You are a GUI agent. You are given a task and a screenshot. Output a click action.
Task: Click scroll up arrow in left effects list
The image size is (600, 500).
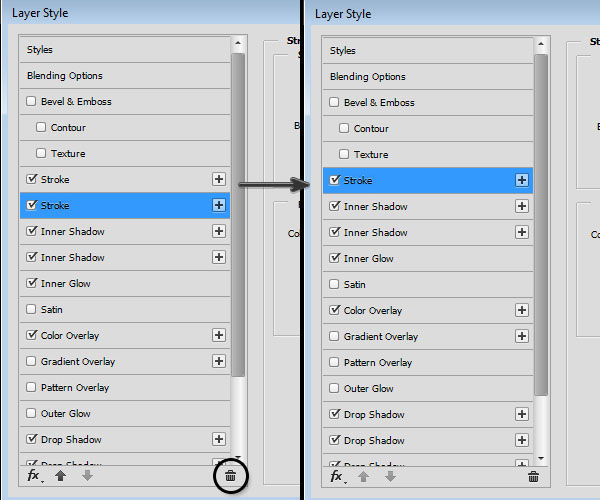click(x=238, y=43)
